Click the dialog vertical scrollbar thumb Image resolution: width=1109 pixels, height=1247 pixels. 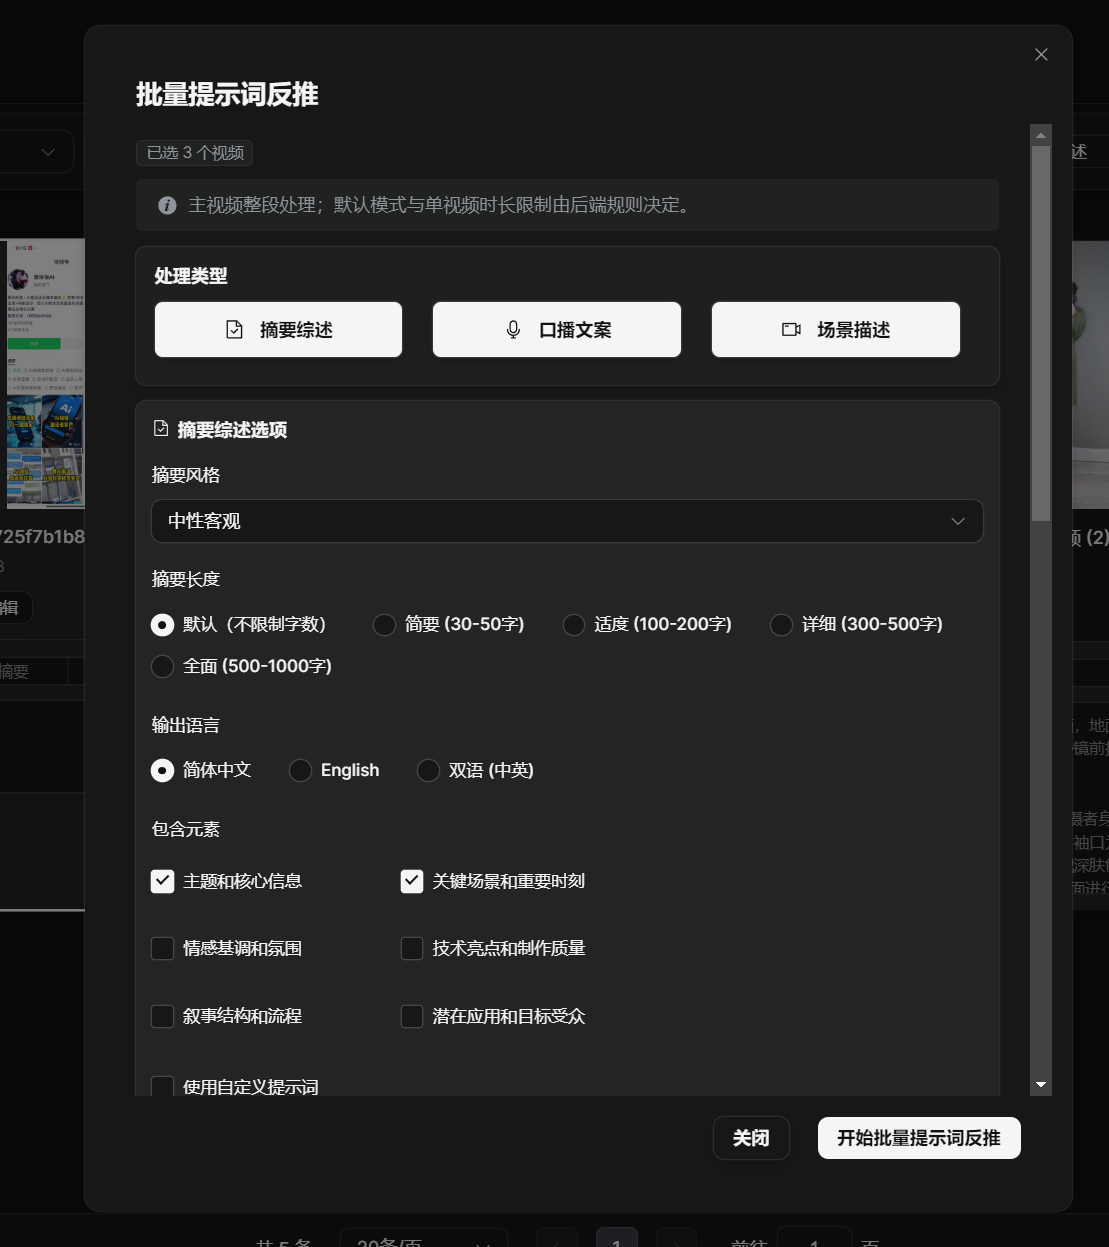pyautogui.click(x=1041, y=333)
